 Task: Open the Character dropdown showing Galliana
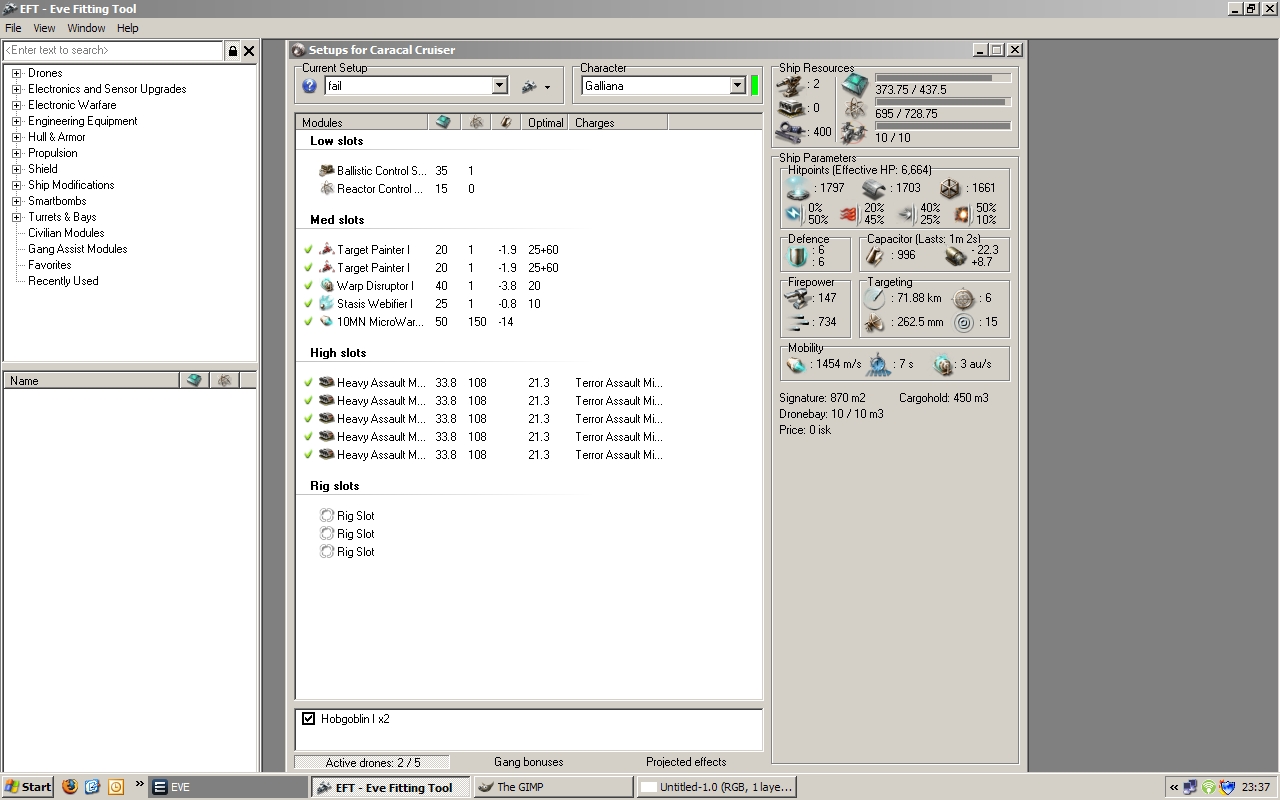[737, 86]
